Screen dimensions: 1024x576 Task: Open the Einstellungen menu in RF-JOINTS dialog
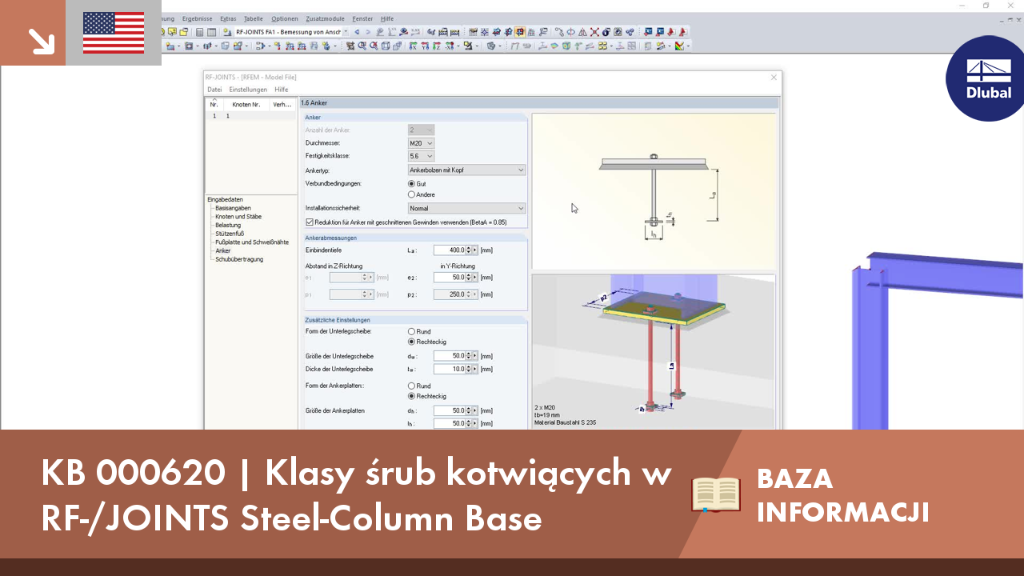pos(248,89)
